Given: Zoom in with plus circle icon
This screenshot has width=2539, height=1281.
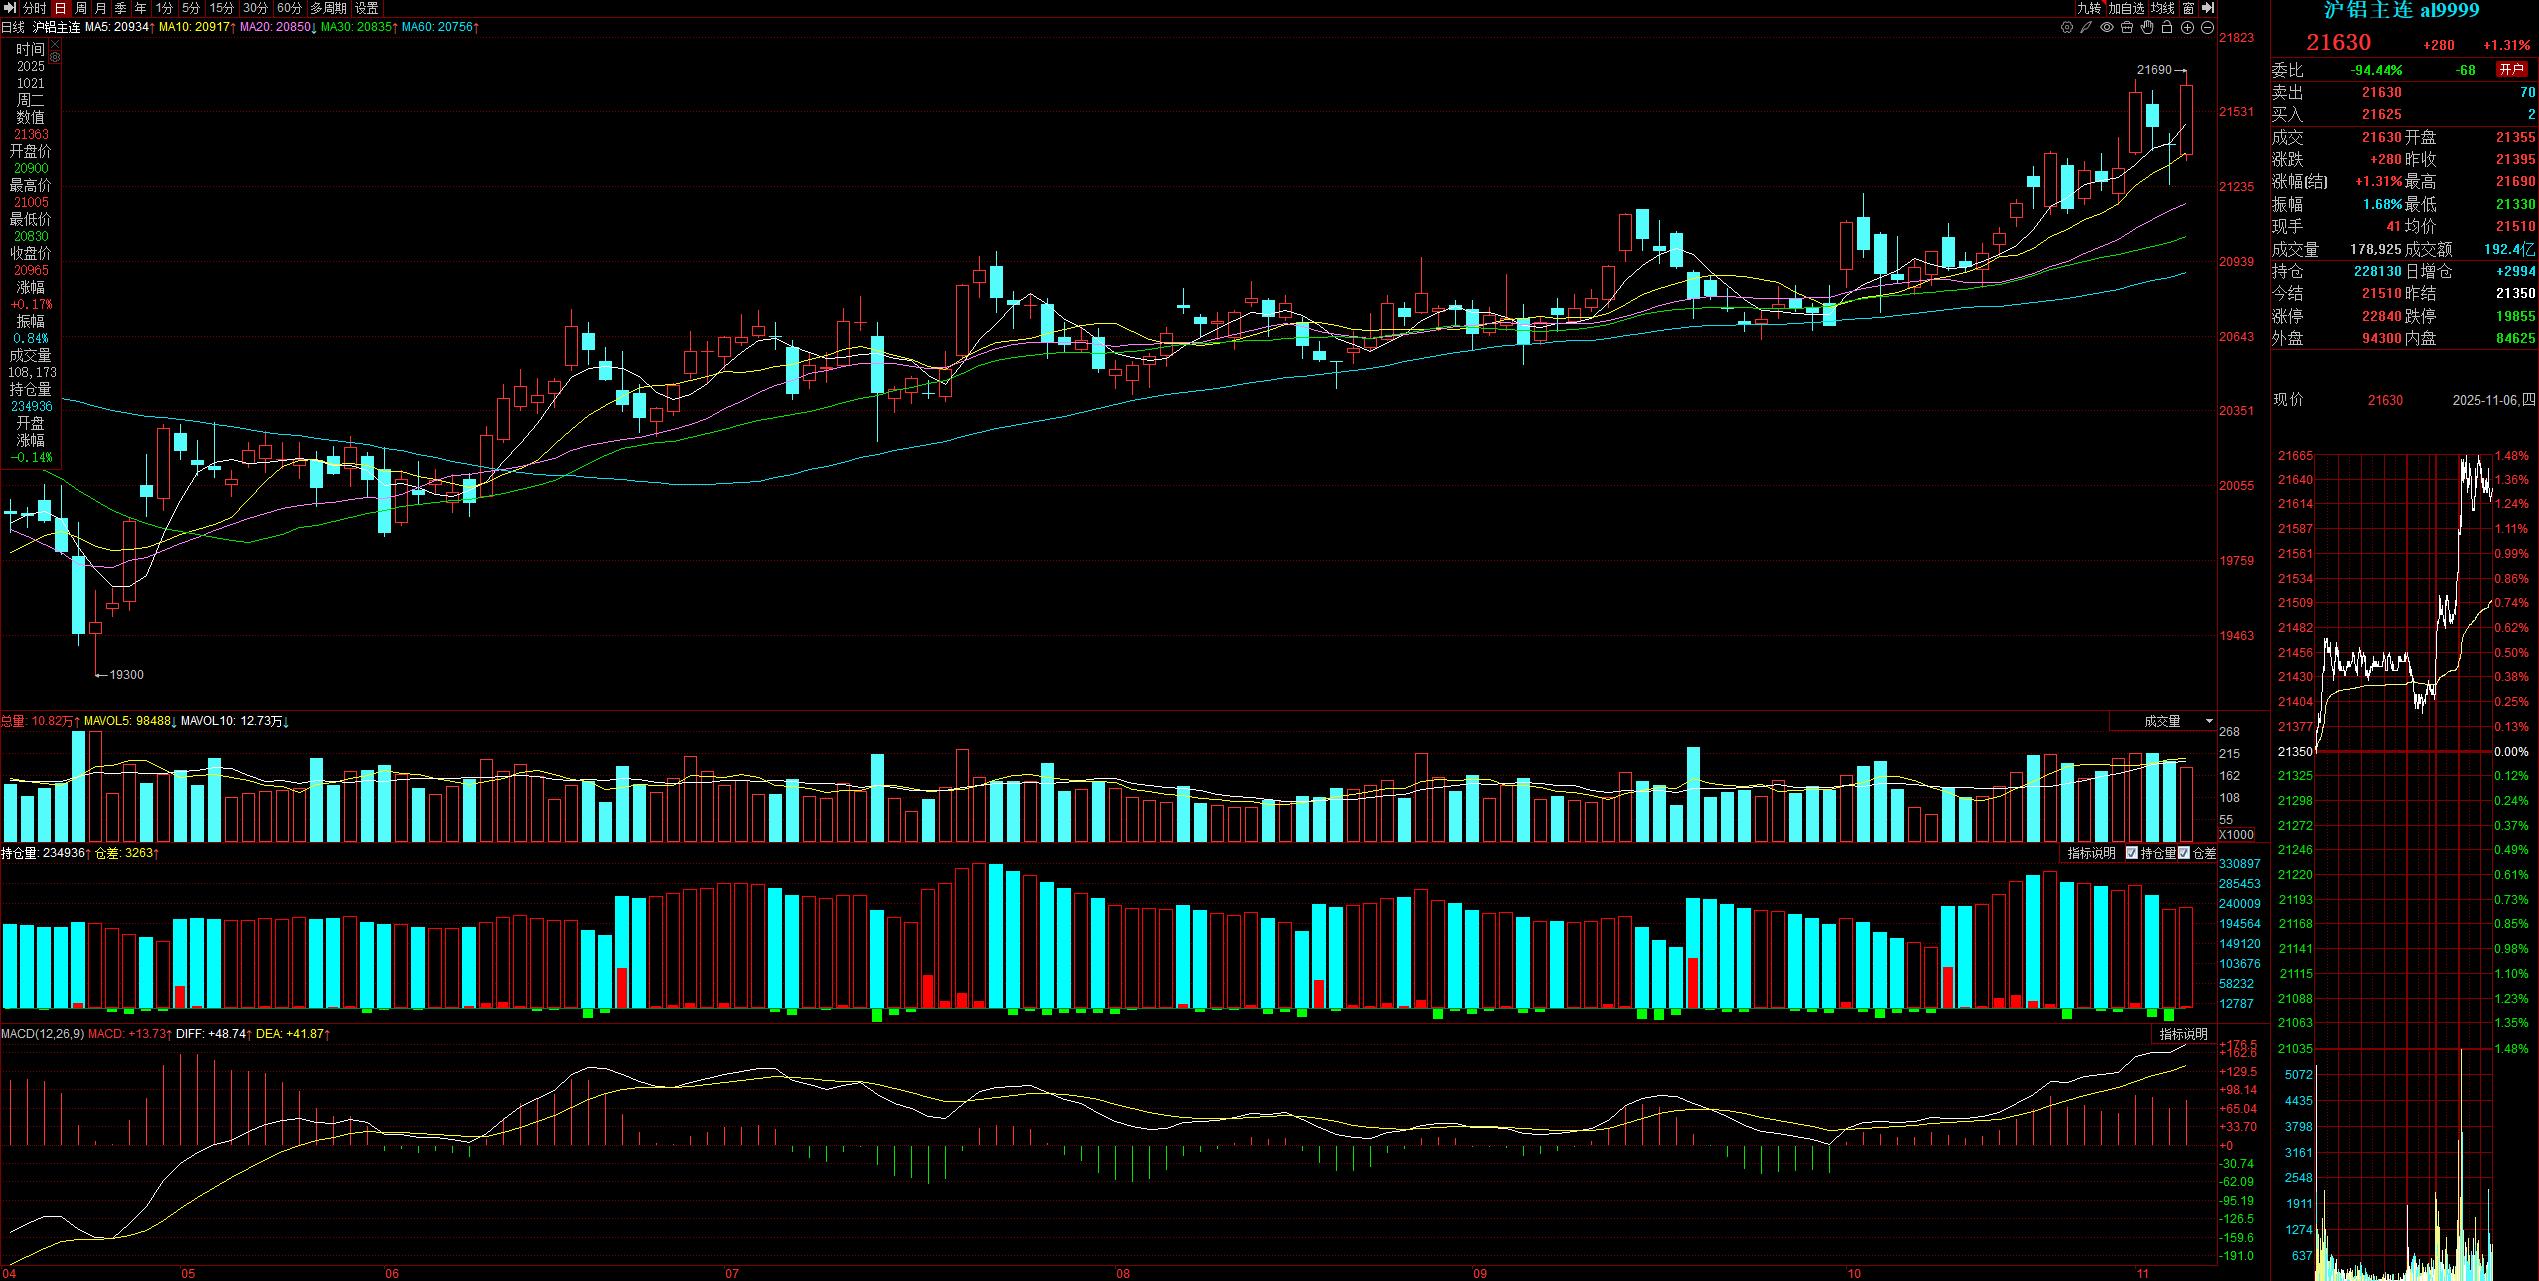Looking at the screenshot, I should pos(2187,27).
